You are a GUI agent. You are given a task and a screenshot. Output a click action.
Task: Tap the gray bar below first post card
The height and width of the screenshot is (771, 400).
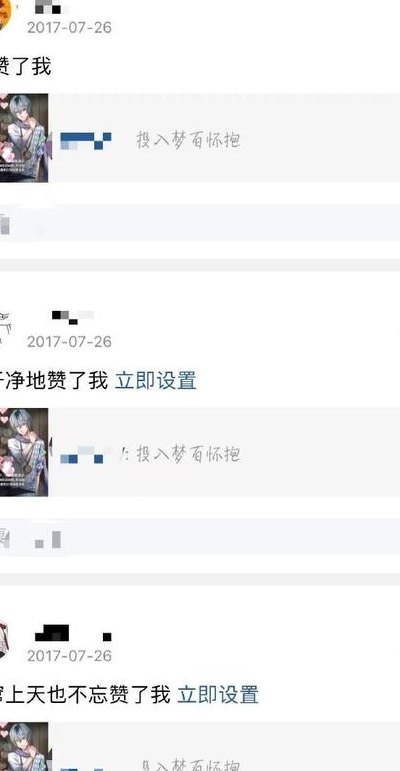tap(200, 223)
